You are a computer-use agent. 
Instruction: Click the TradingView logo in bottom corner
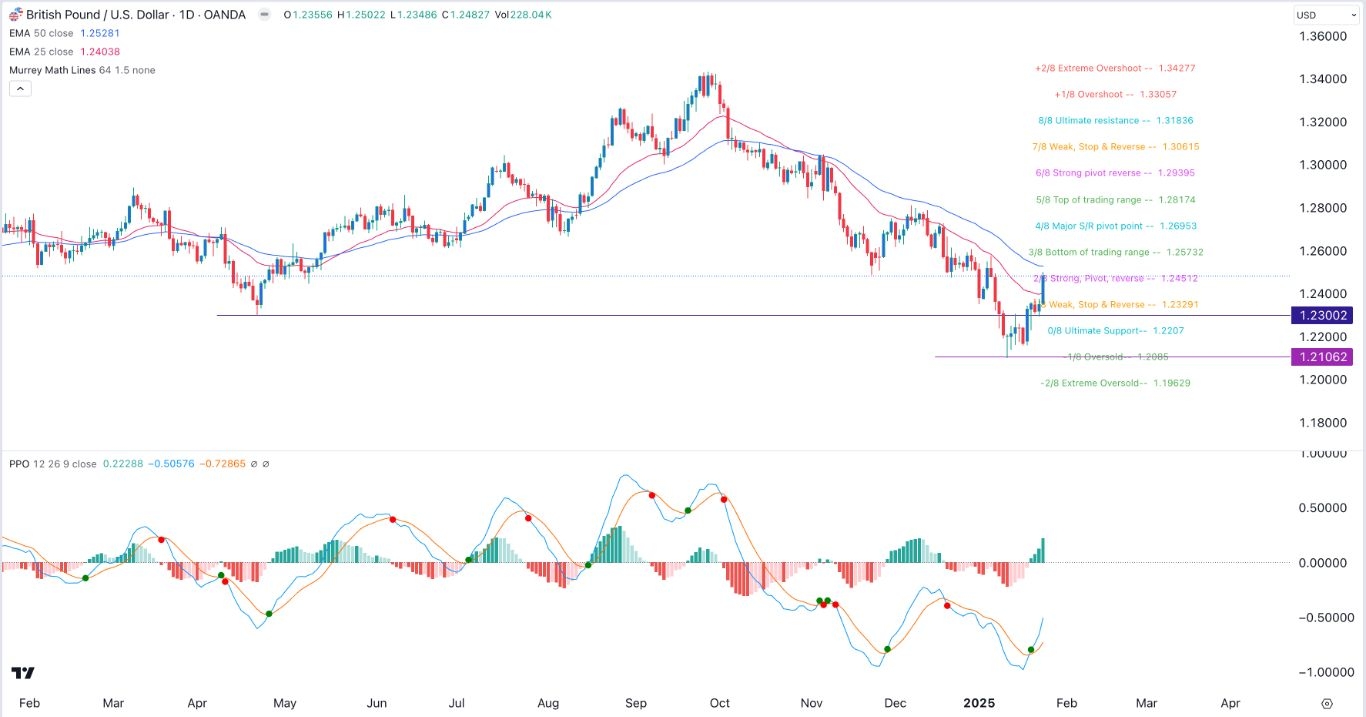[23, 675]
